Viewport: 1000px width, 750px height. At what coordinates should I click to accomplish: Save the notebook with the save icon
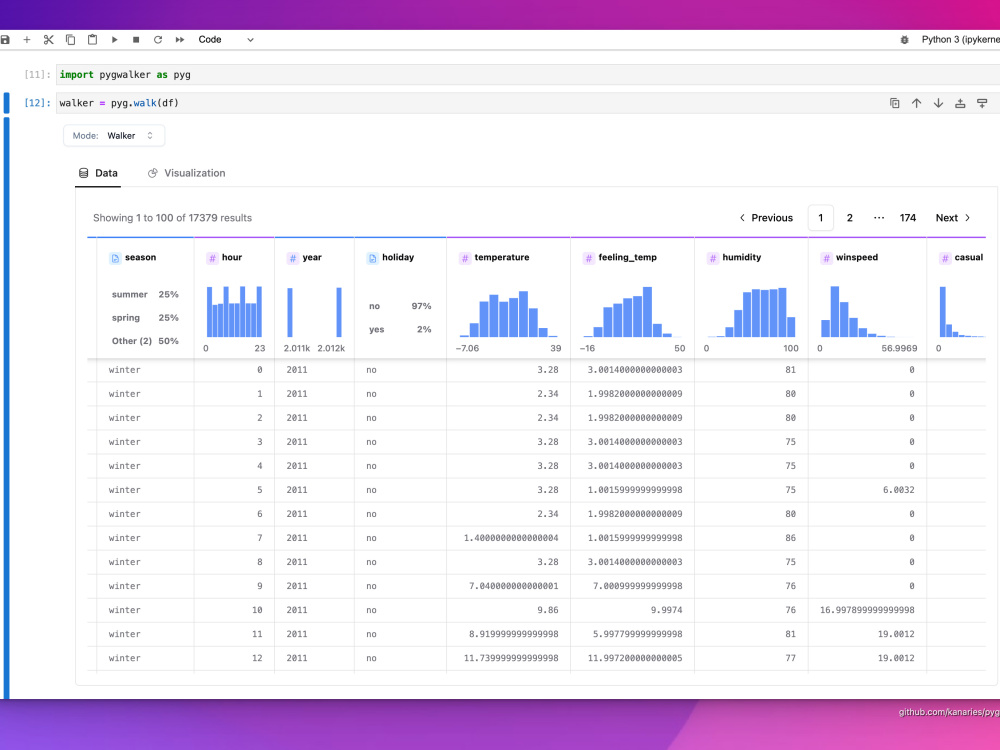pyautogui.click(x=4, y=40)
